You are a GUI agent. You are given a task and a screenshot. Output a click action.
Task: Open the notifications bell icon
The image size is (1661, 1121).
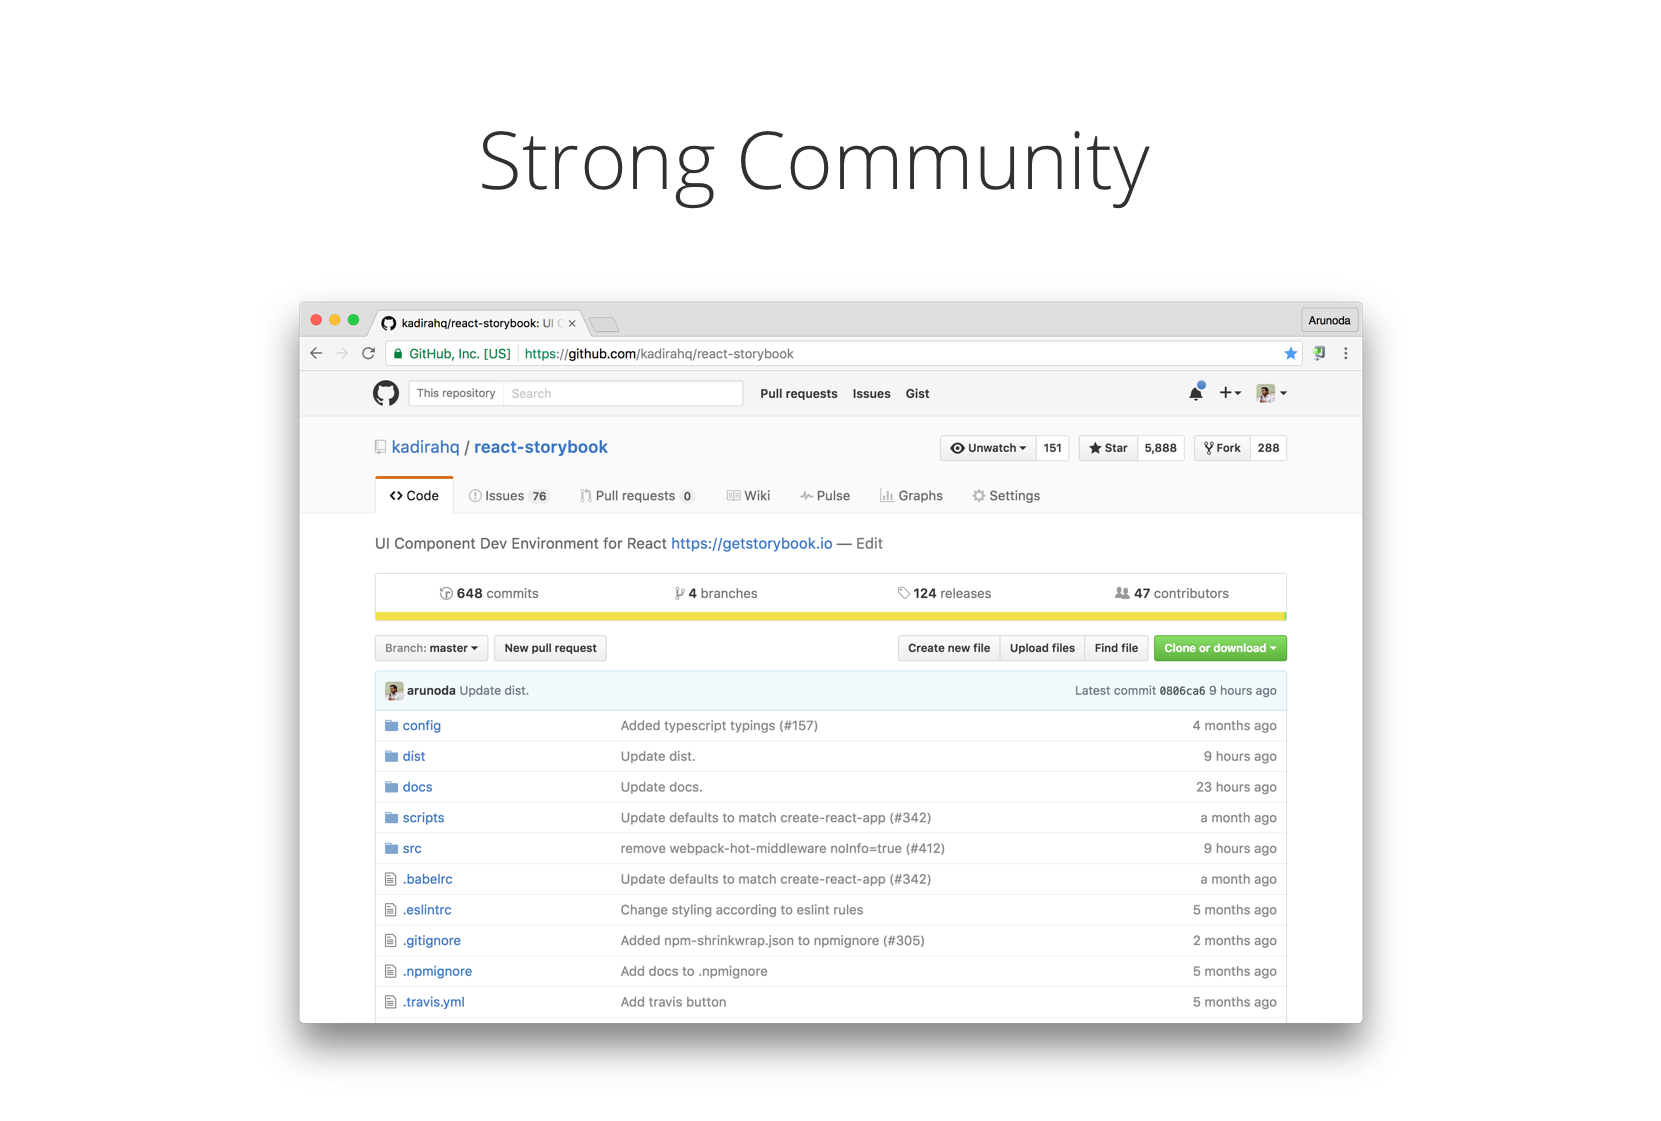1196,393
